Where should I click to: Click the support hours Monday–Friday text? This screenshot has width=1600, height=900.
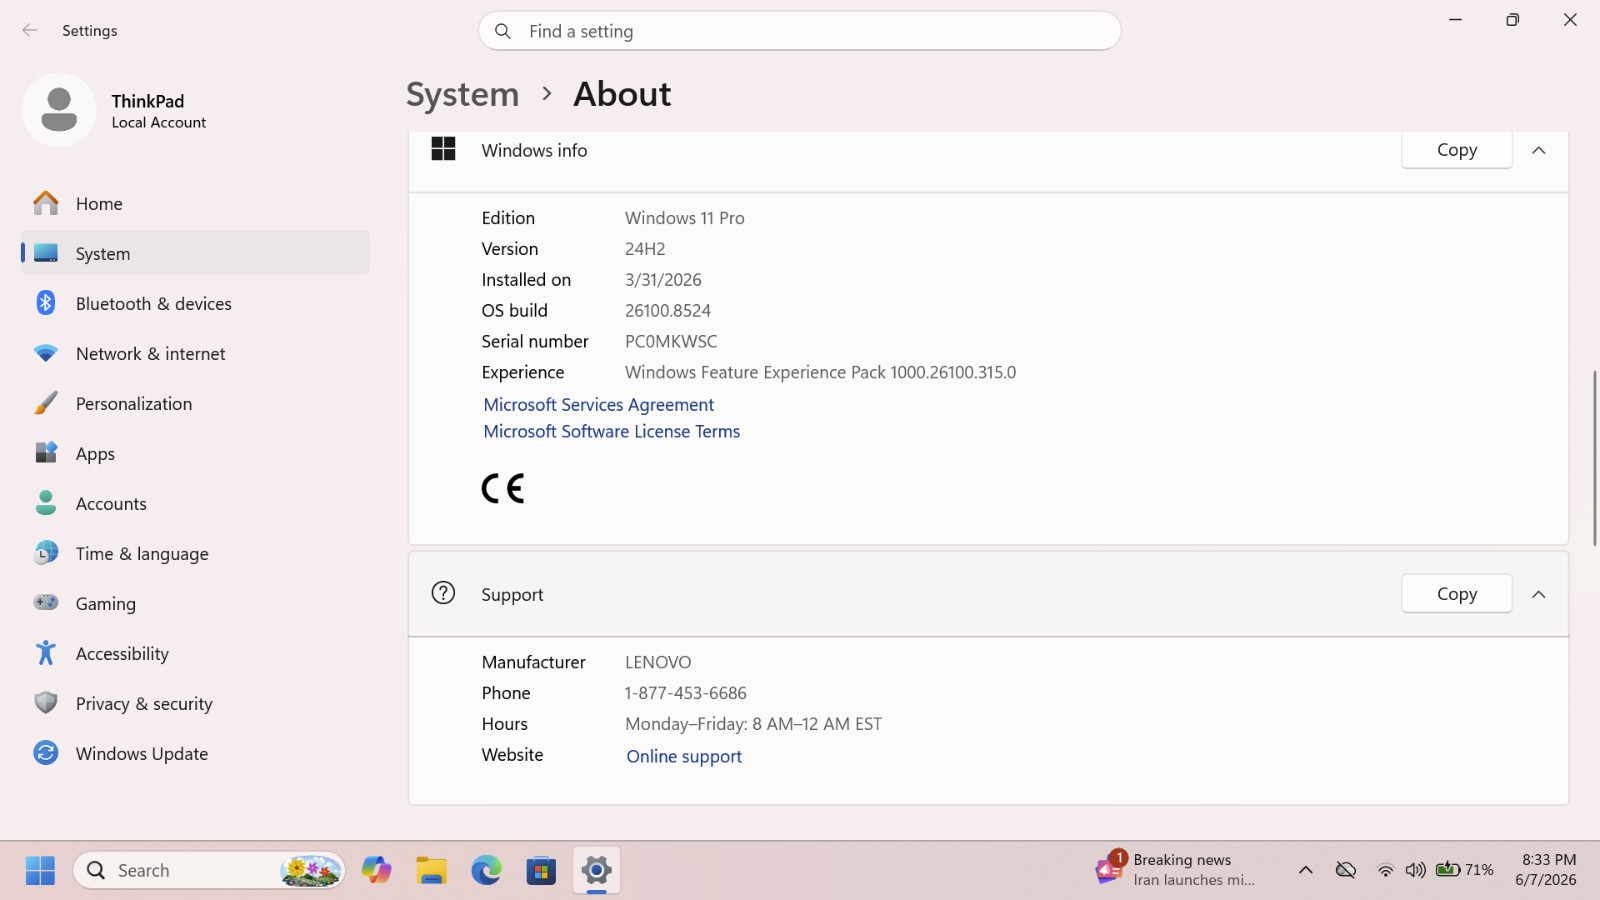[753, 724]
